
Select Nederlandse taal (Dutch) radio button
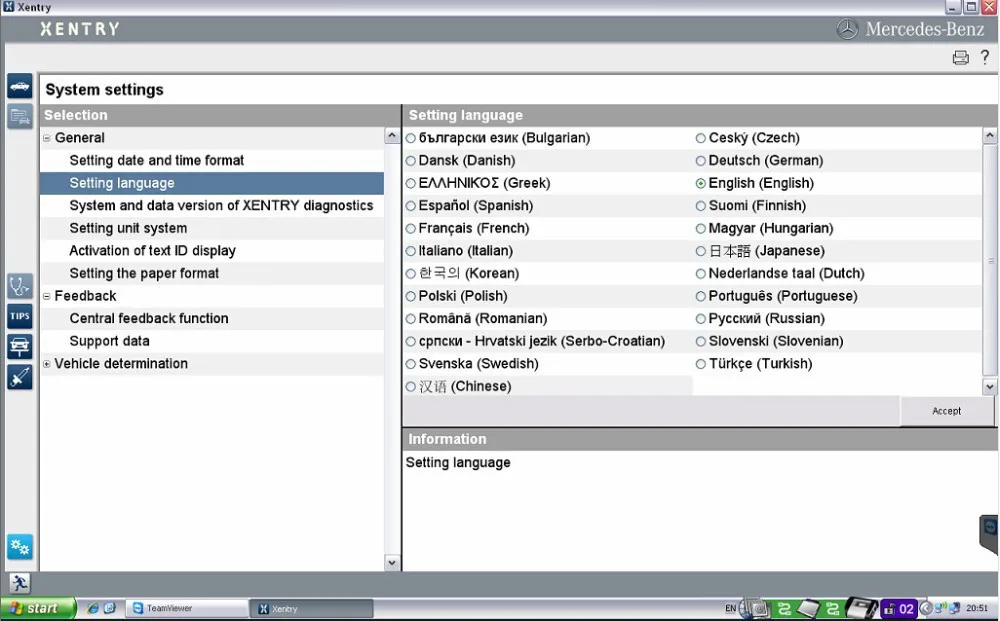tap(700, 274)
